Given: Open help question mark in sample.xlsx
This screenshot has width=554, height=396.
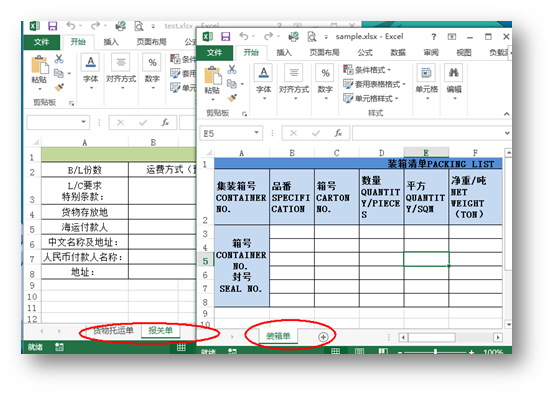Looking at the screenshot, I should (434, 37).
